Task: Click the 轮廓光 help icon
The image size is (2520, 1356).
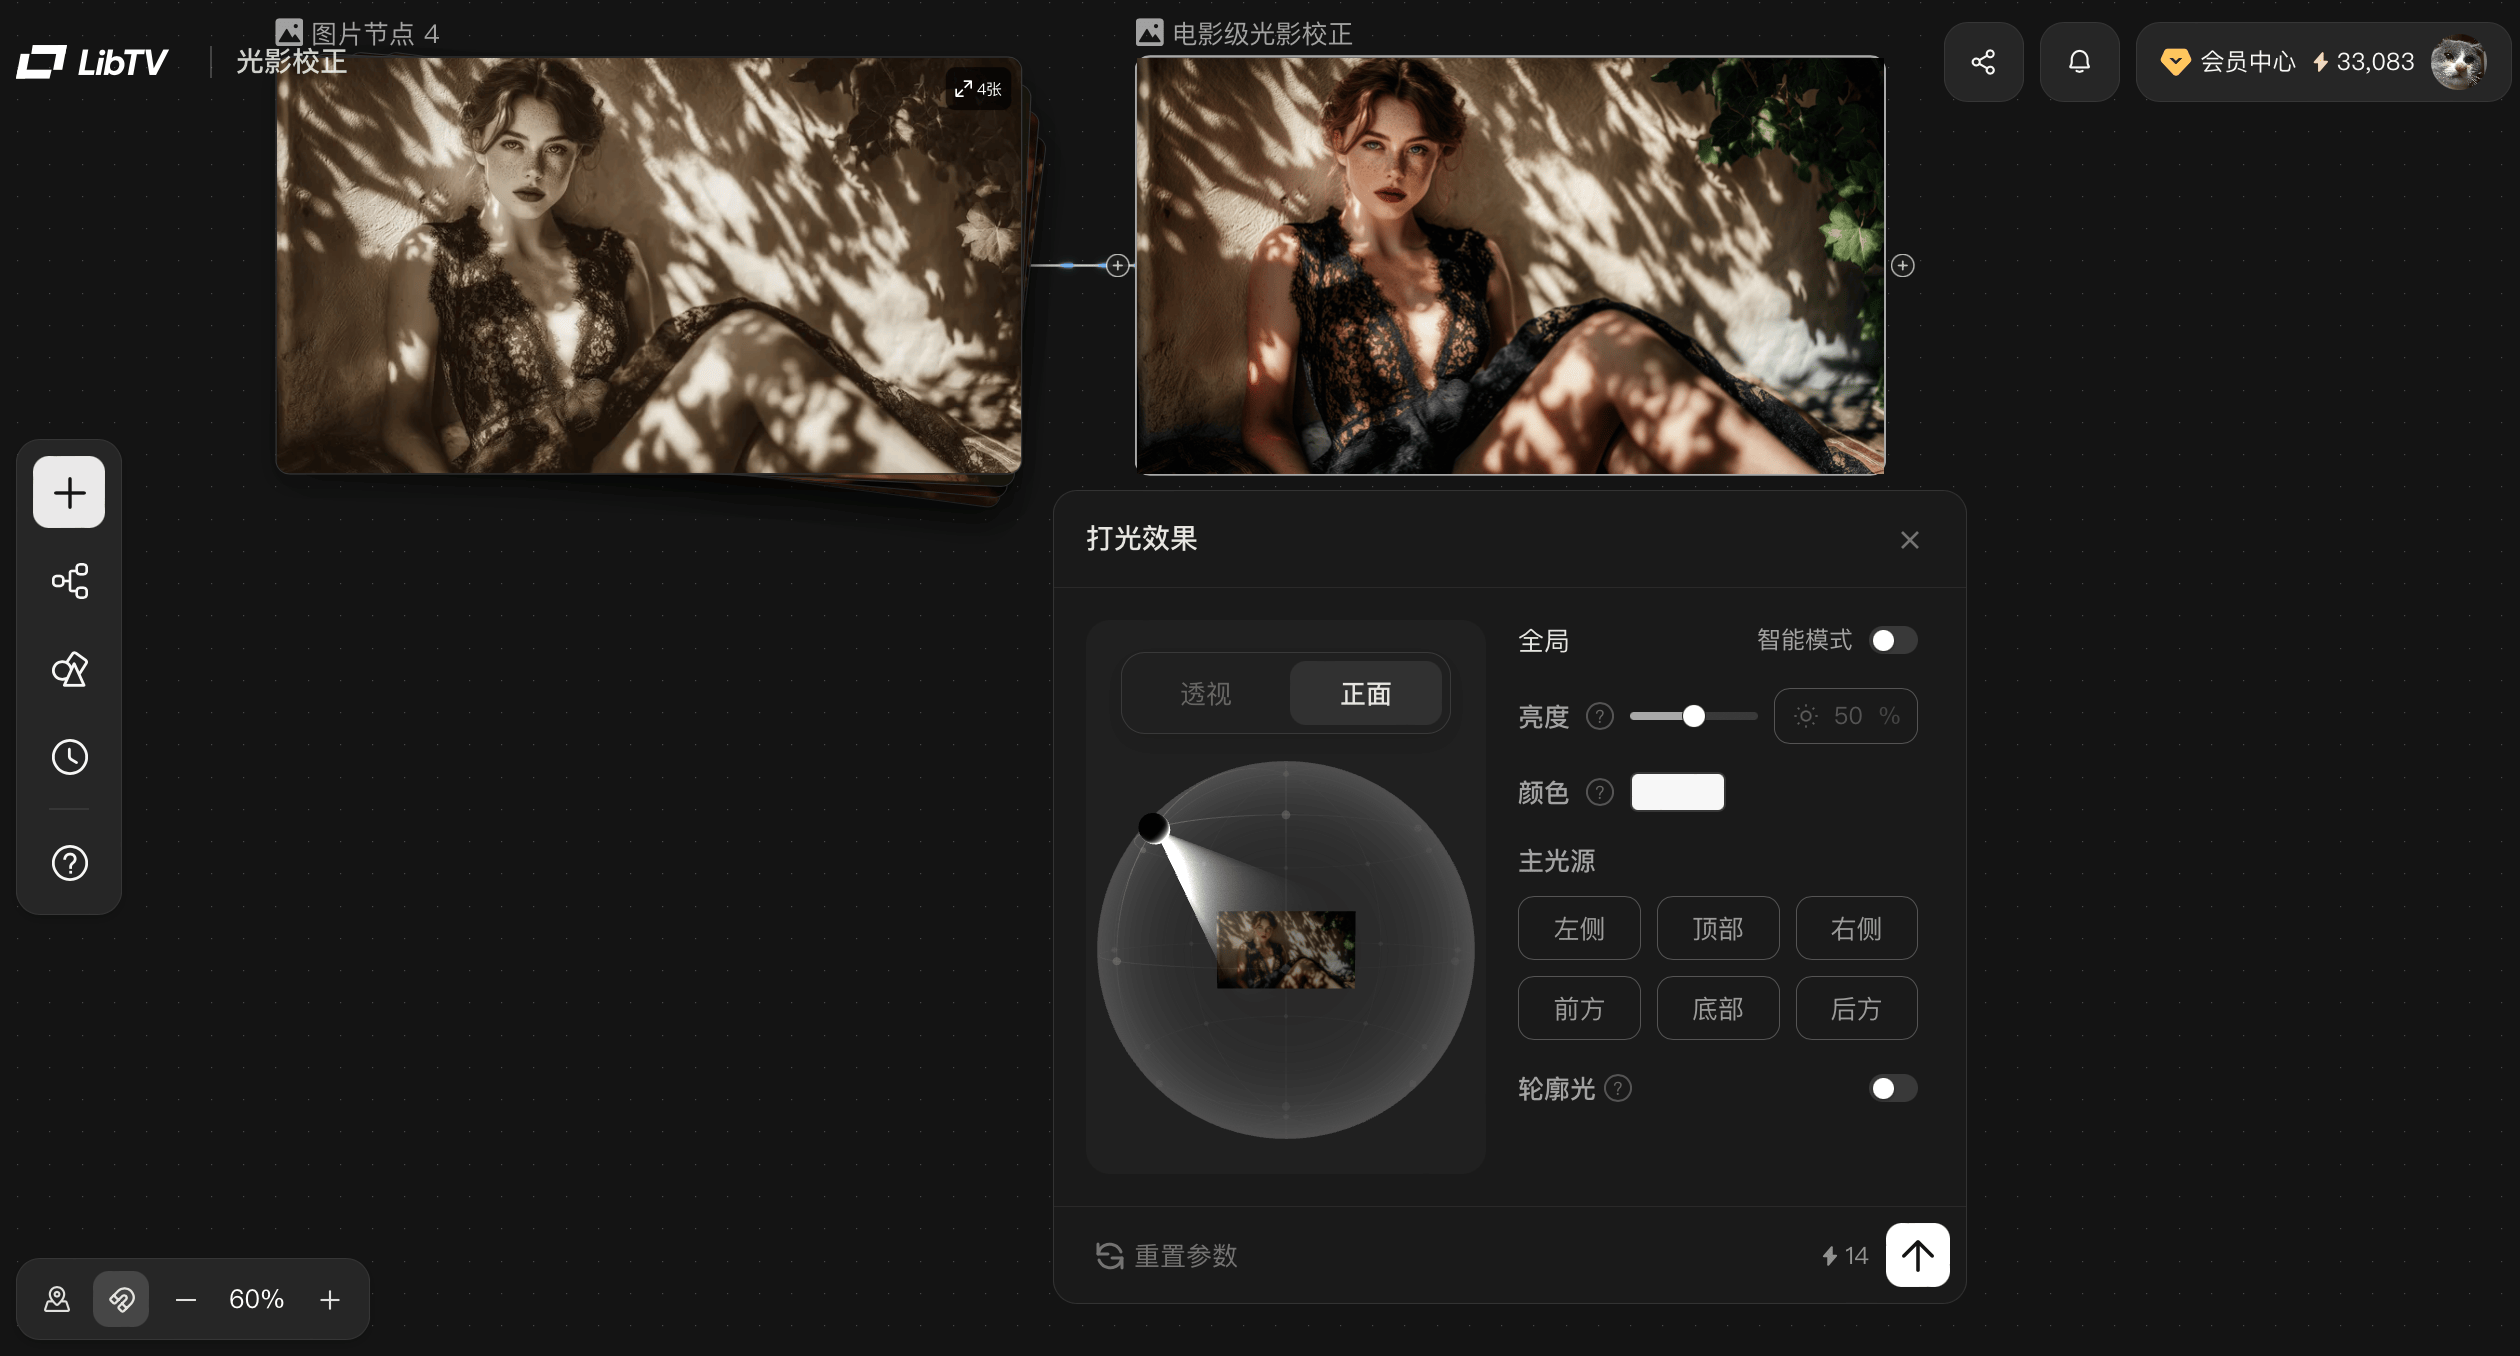Action: (x=1618, y=1088)
